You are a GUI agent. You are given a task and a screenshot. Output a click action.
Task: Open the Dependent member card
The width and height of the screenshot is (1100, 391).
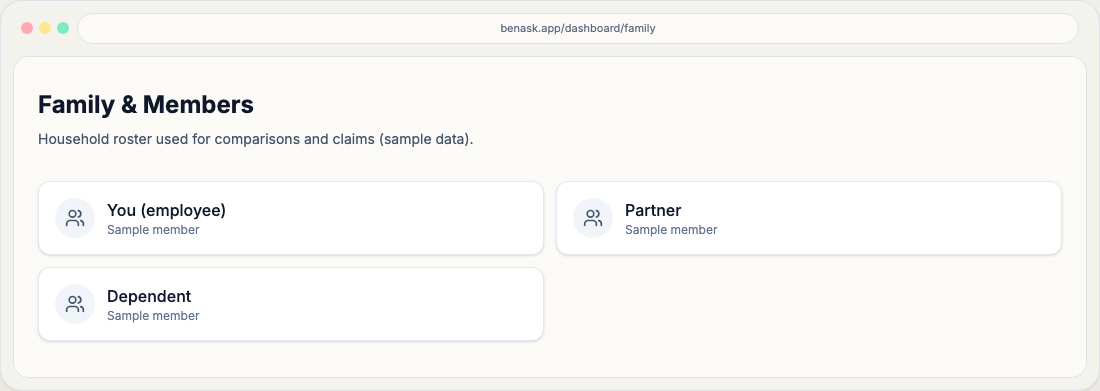291,304
